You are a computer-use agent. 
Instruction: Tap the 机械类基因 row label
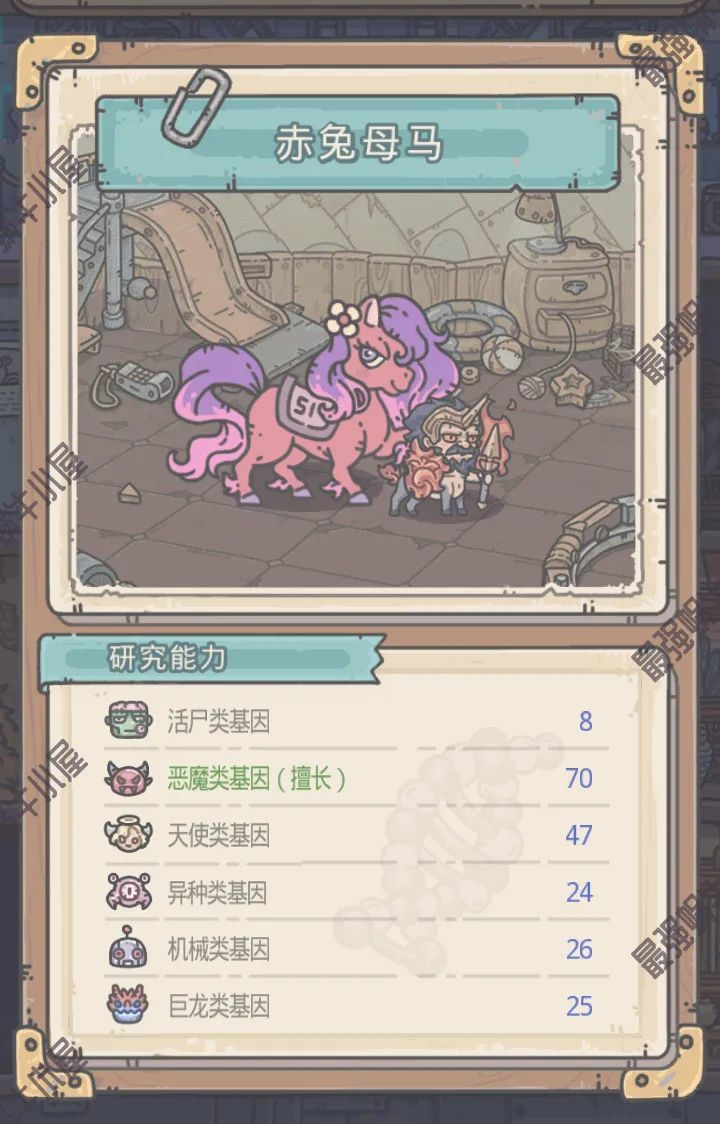coord(219,949)
